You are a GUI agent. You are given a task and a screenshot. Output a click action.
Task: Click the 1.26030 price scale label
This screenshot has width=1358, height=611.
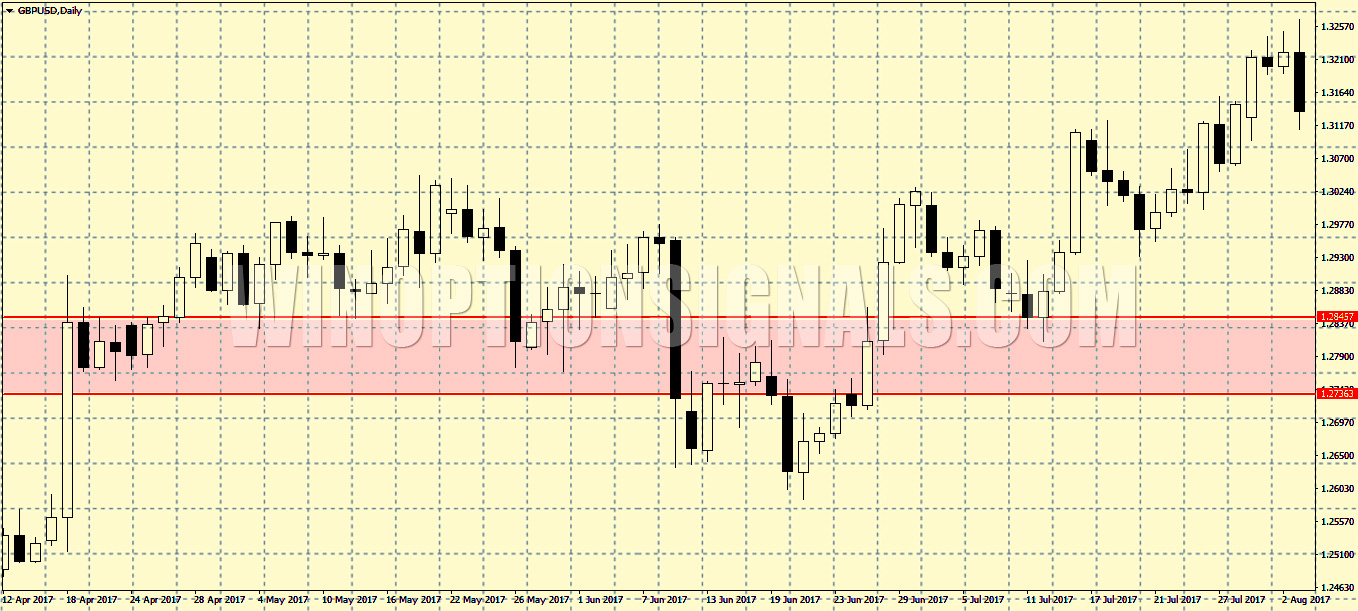tap(1337, 488)
